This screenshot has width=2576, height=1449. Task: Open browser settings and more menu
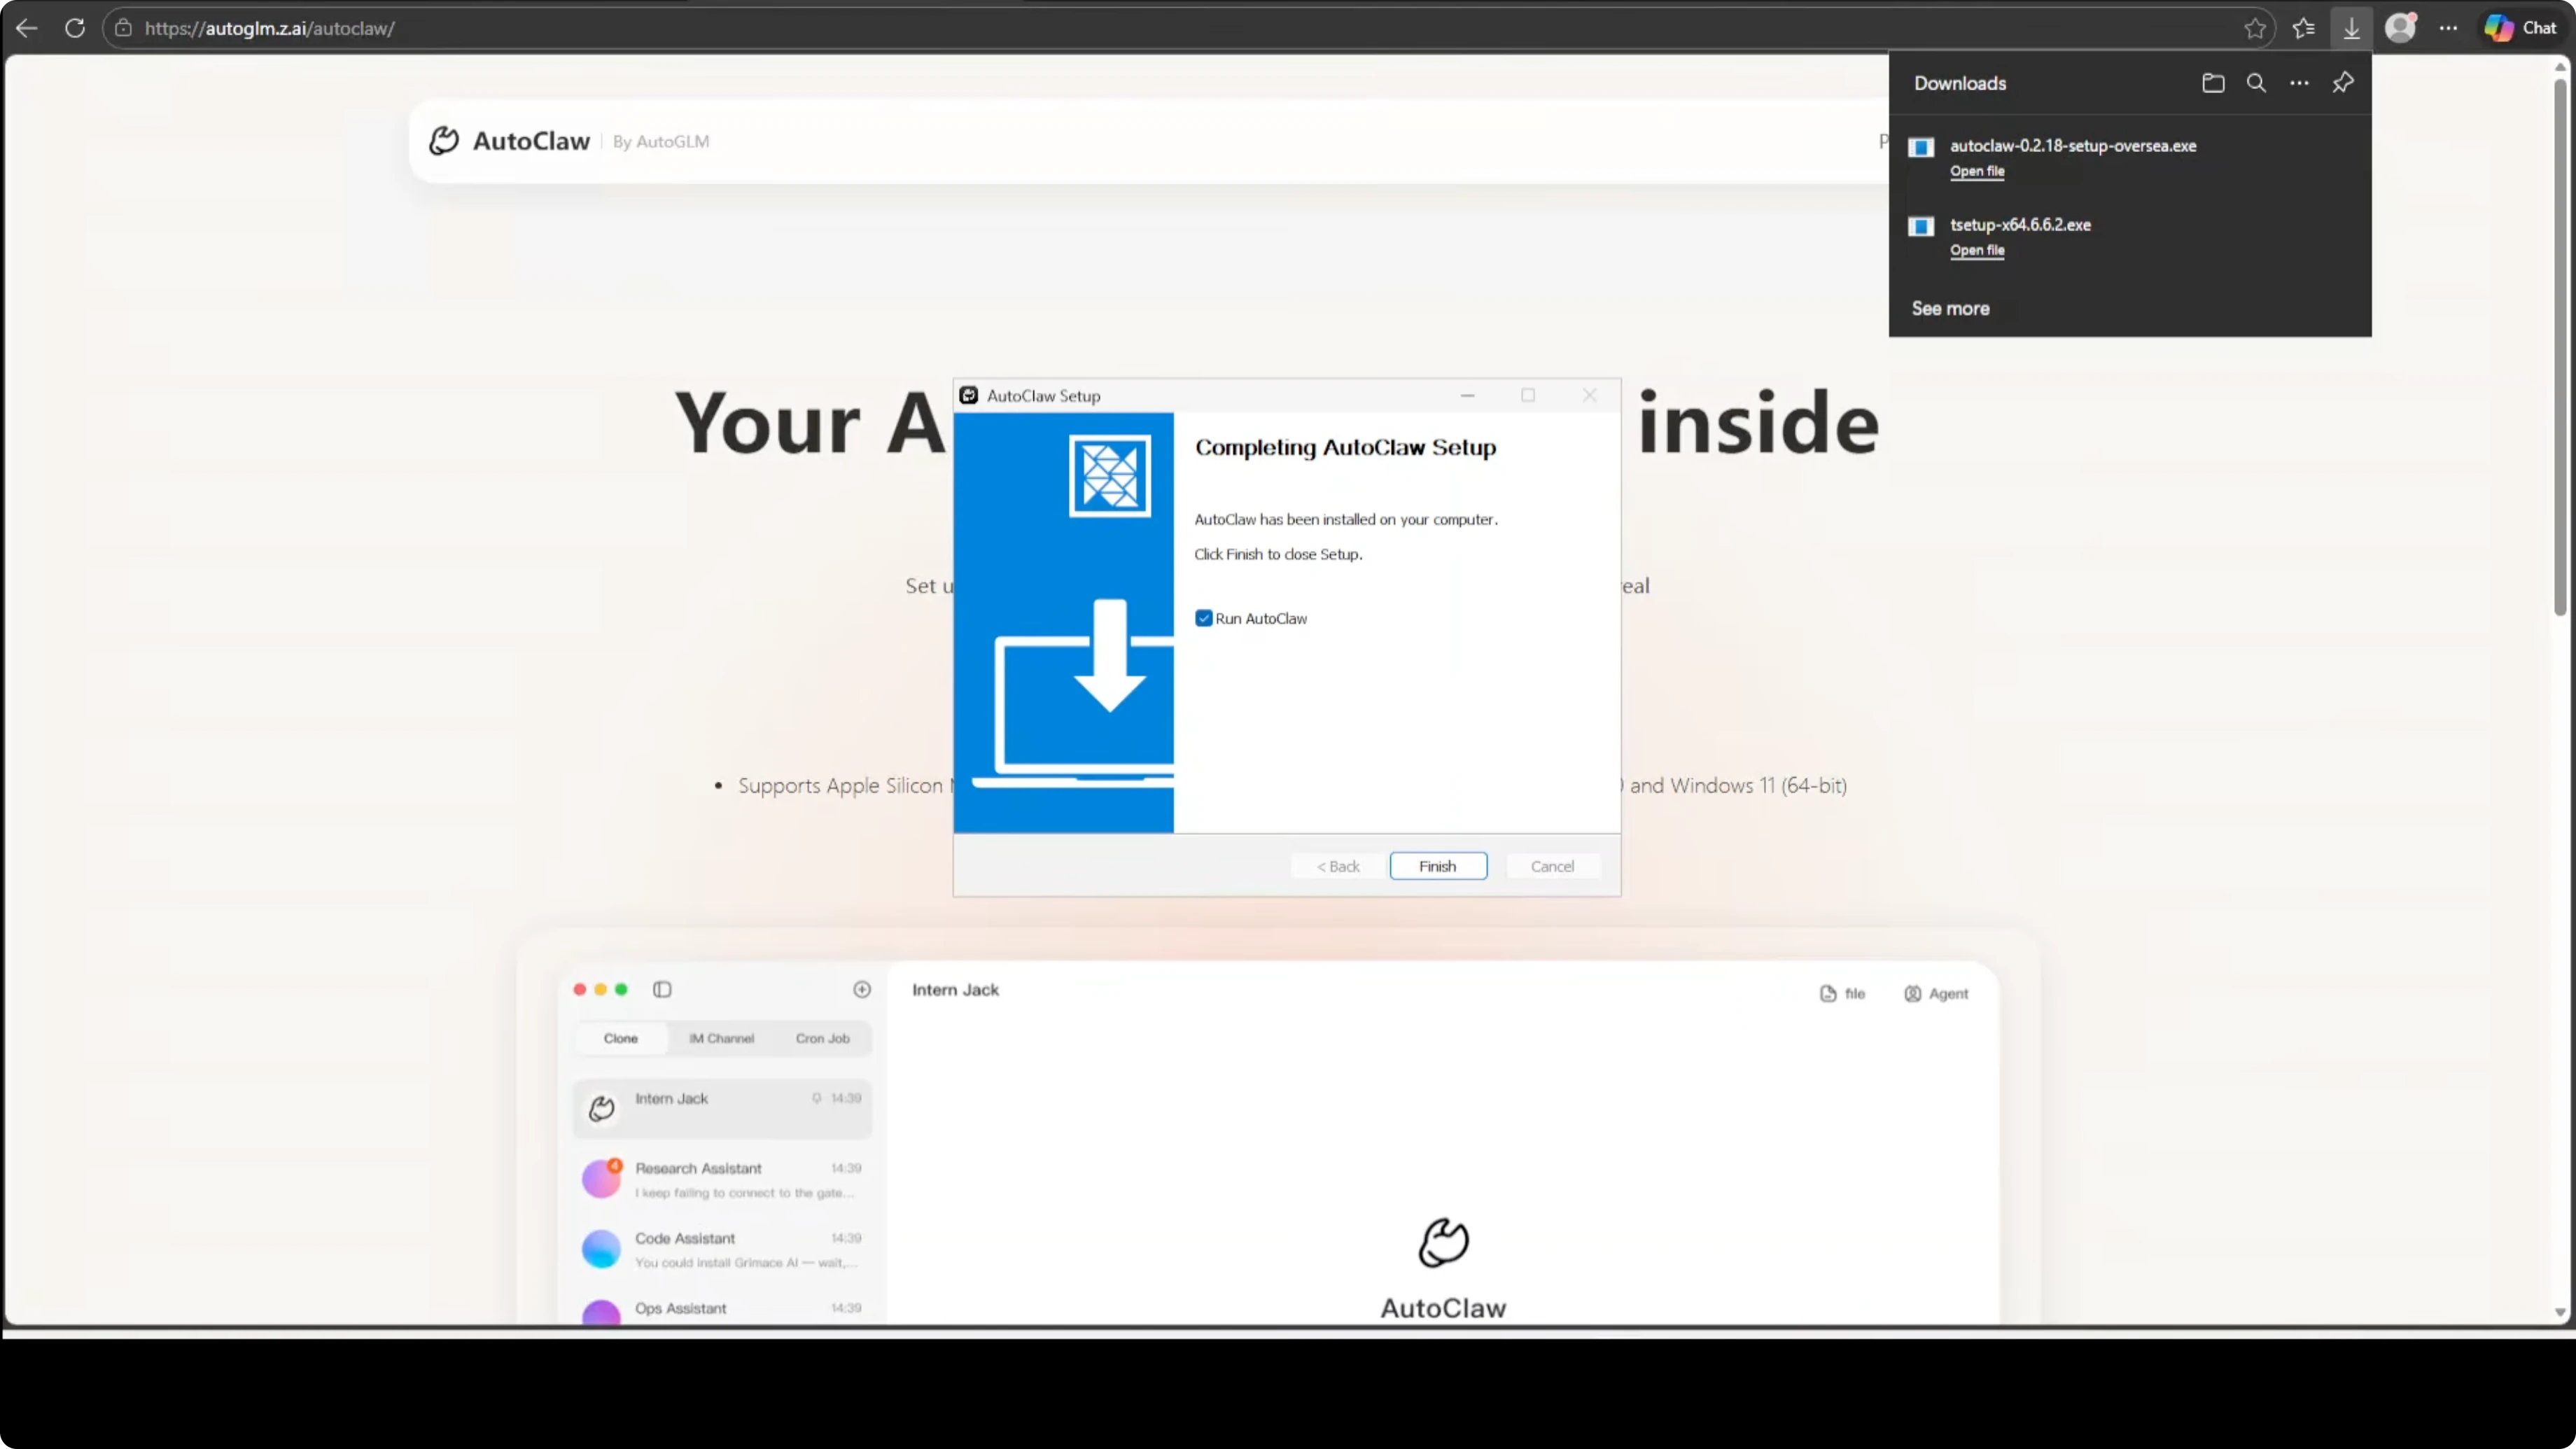click(2448, 28)
